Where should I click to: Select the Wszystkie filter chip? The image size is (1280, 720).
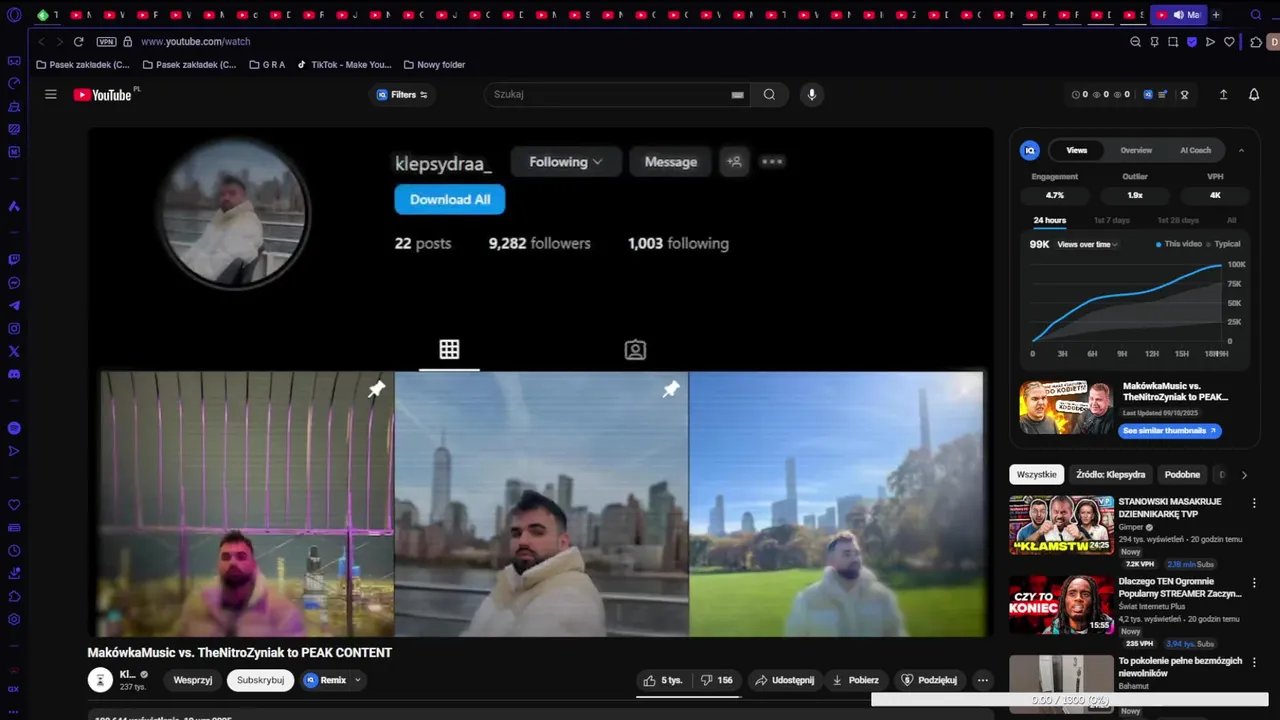(x=1036, y=475)
